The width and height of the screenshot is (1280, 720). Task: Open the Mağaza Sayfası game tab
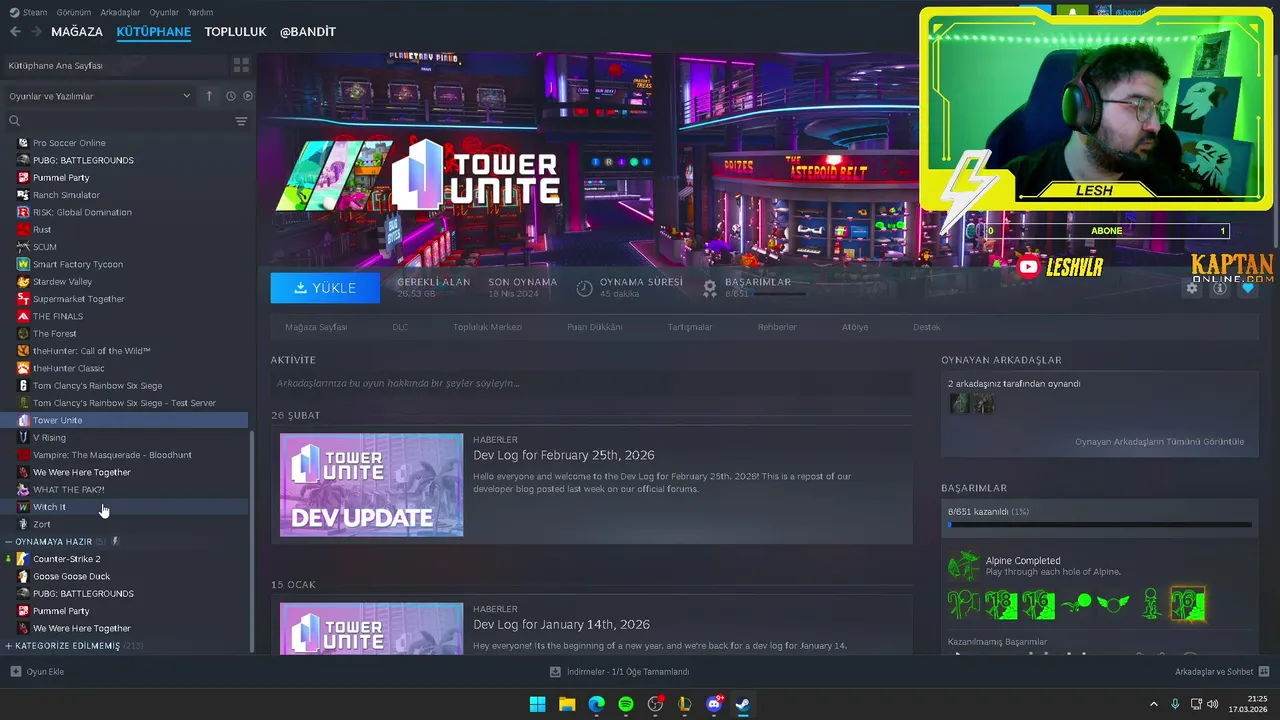(x=316, y=327)
